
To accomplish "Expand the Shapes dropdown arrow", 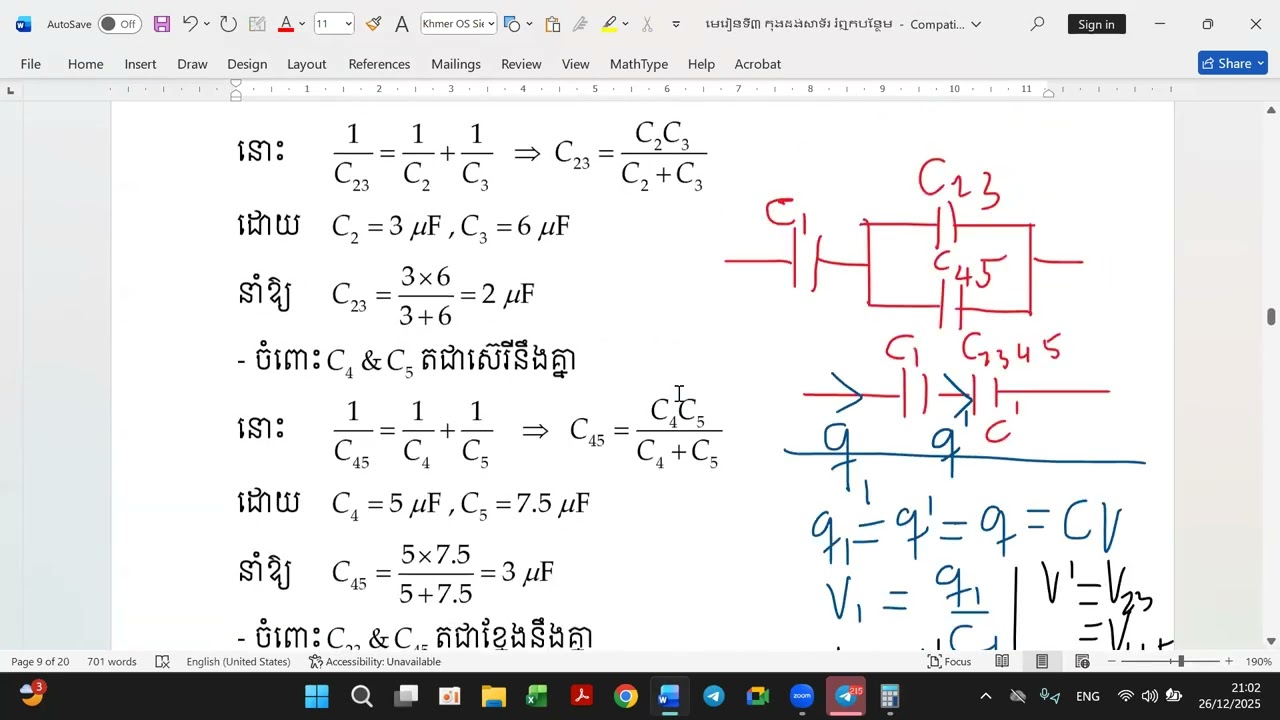I will [528, 24].
